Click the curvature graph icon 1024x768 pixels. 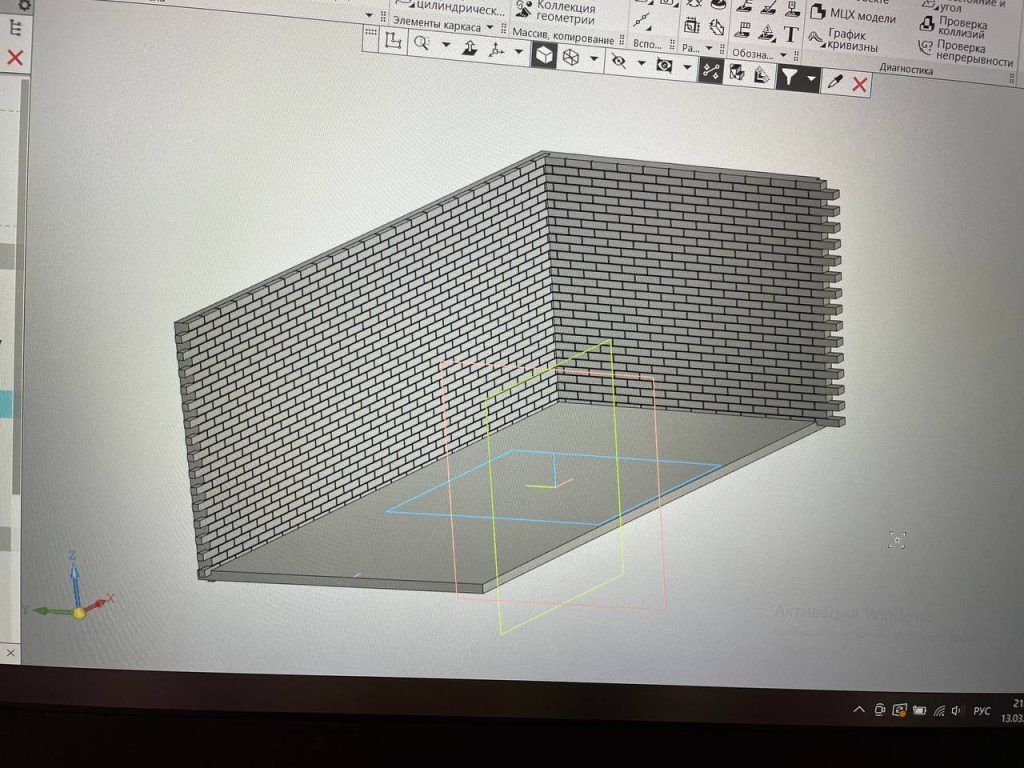[x=816, y=39]
